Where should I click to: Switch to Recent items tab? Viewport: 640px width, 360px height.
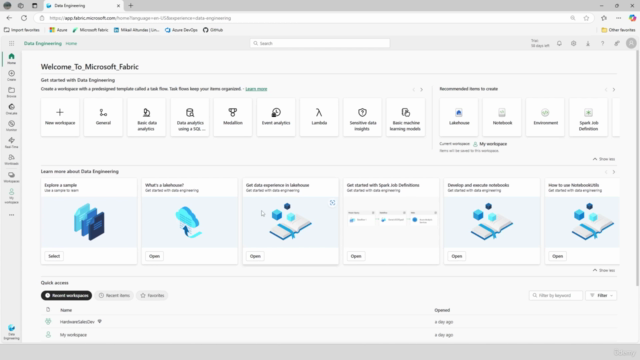[114, 296]
